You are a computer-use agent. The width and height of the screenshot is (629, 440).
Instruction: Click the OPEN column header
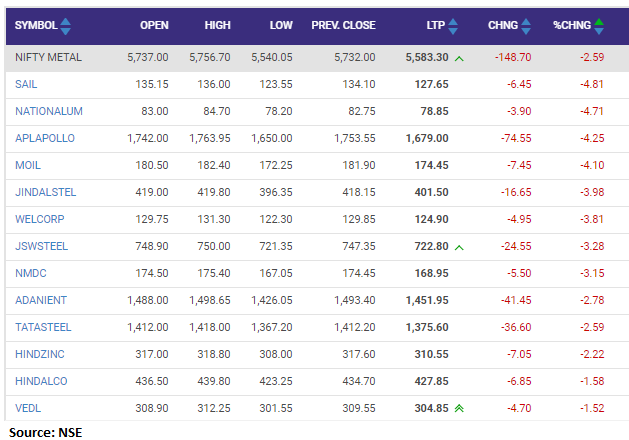[154, 27]
